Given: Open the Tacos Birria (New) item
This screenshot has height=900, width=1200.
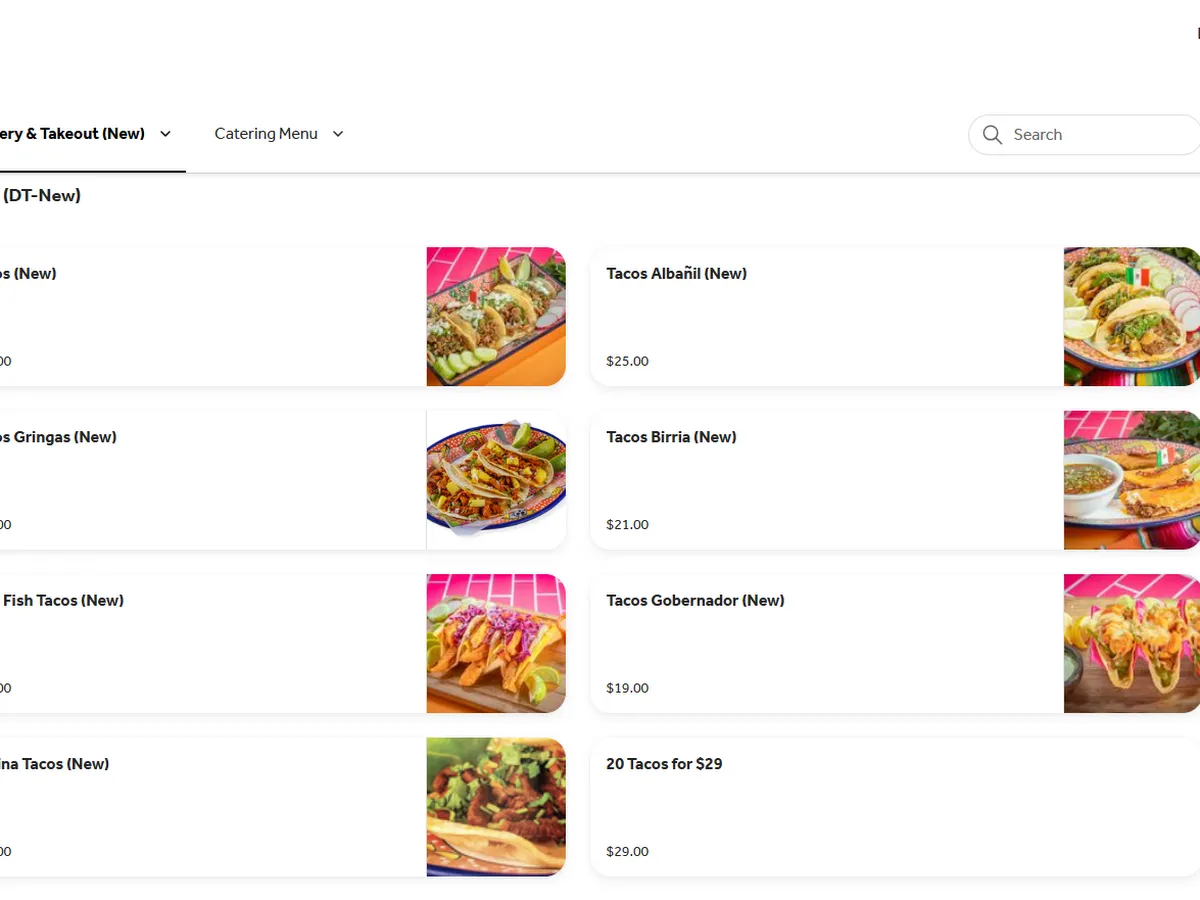Looking at the screenshot, I should tap(671, 437).
